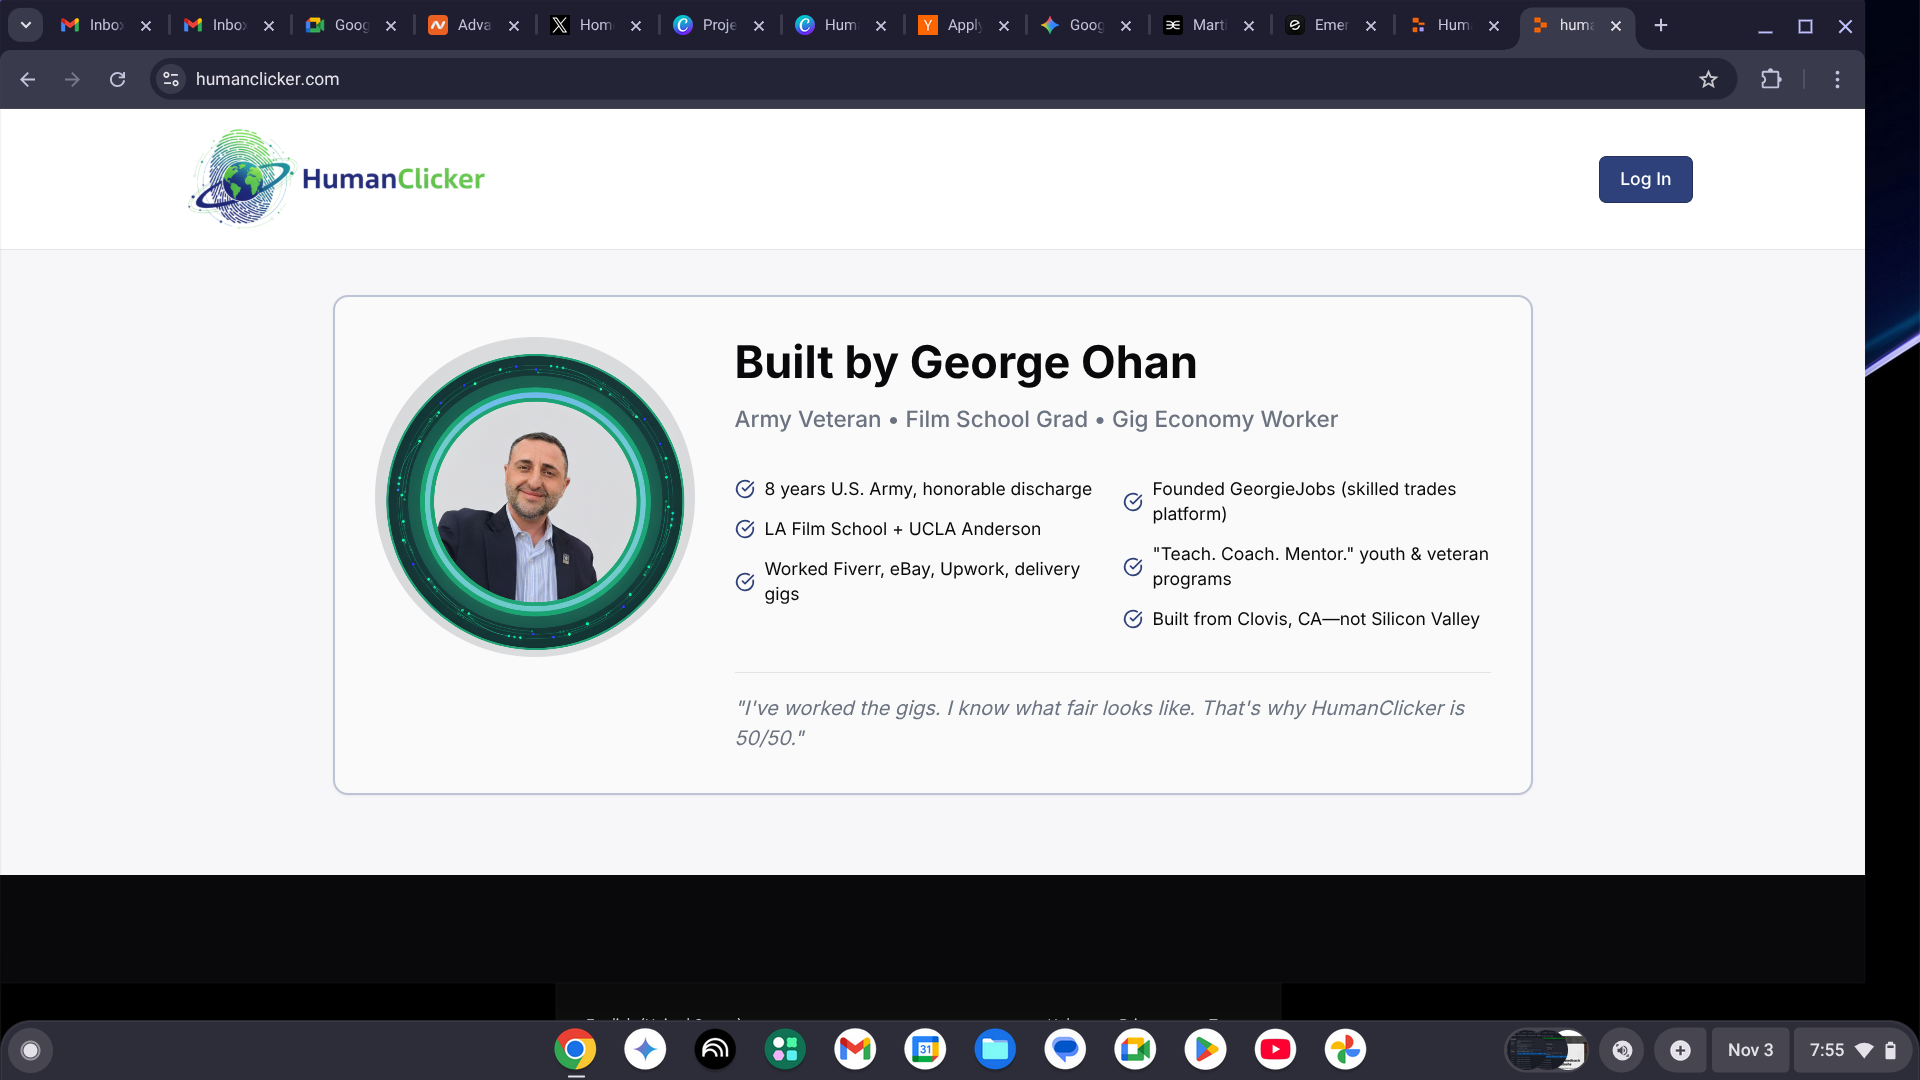The image size is (1920, 1080).
Task: Open the extensions puzzle-piece icon
Action: [1772, 79]
